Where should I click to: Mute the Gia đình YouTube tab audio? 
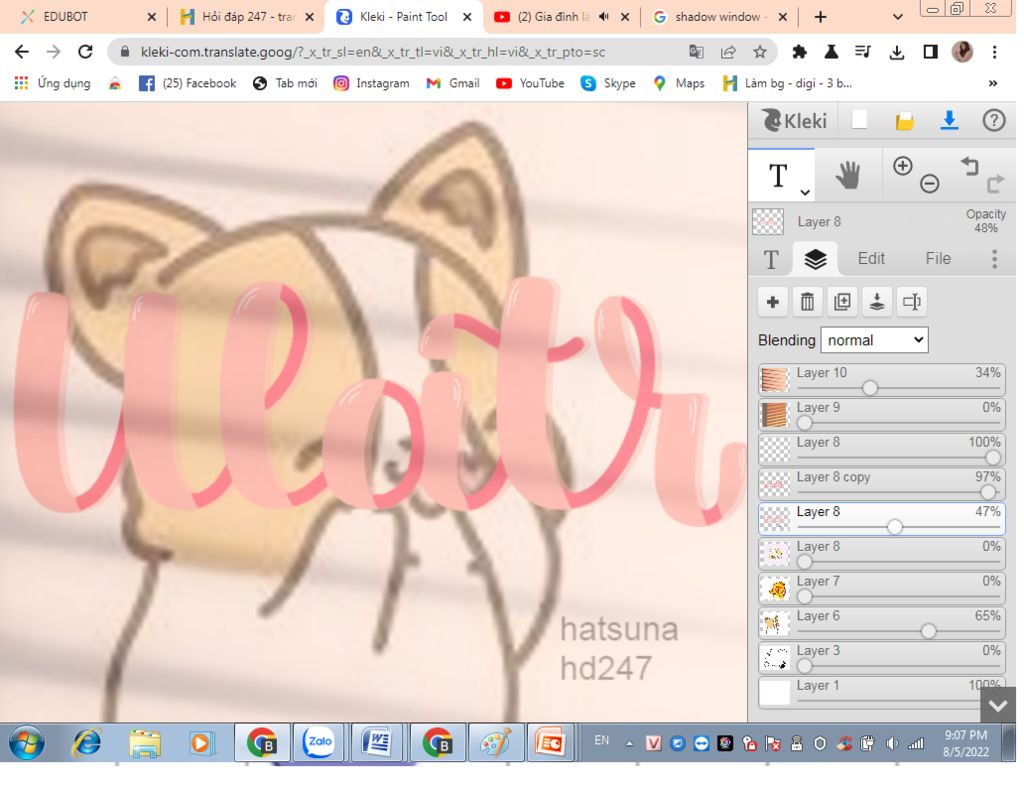pyautogui.click(x=603, y=17)
